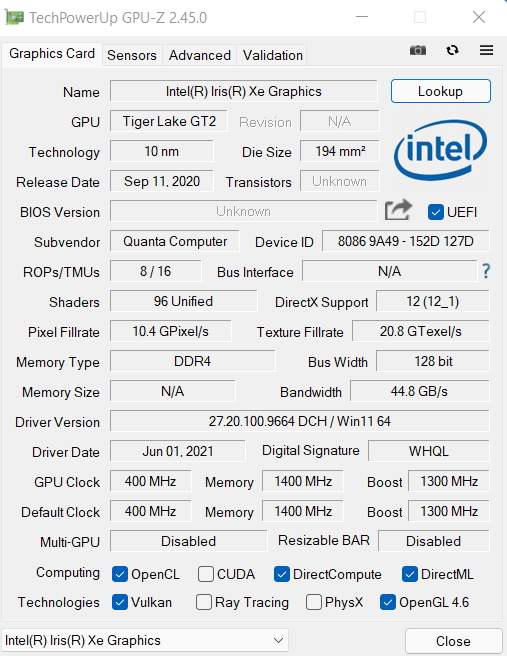Image resolution: width=507 pixels, height=656 pixels.
Task: Click the Close button at bottom
Action: (x=453, y=641)
